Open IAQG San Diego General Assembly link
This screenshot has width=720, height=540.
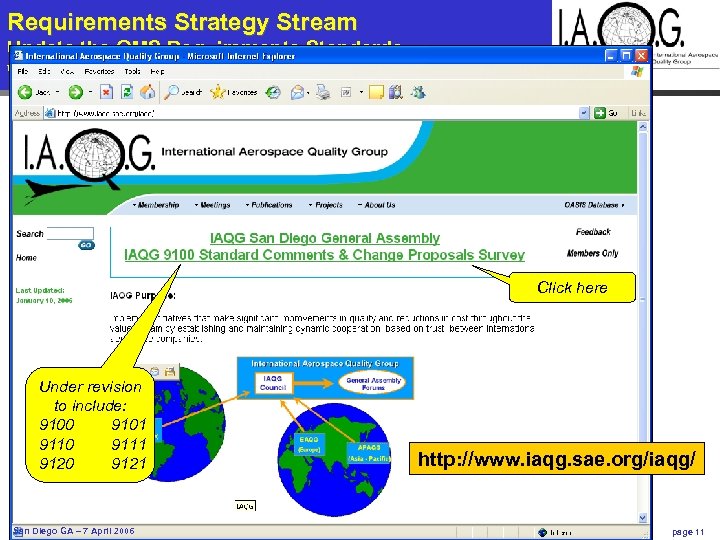[325, 238]
